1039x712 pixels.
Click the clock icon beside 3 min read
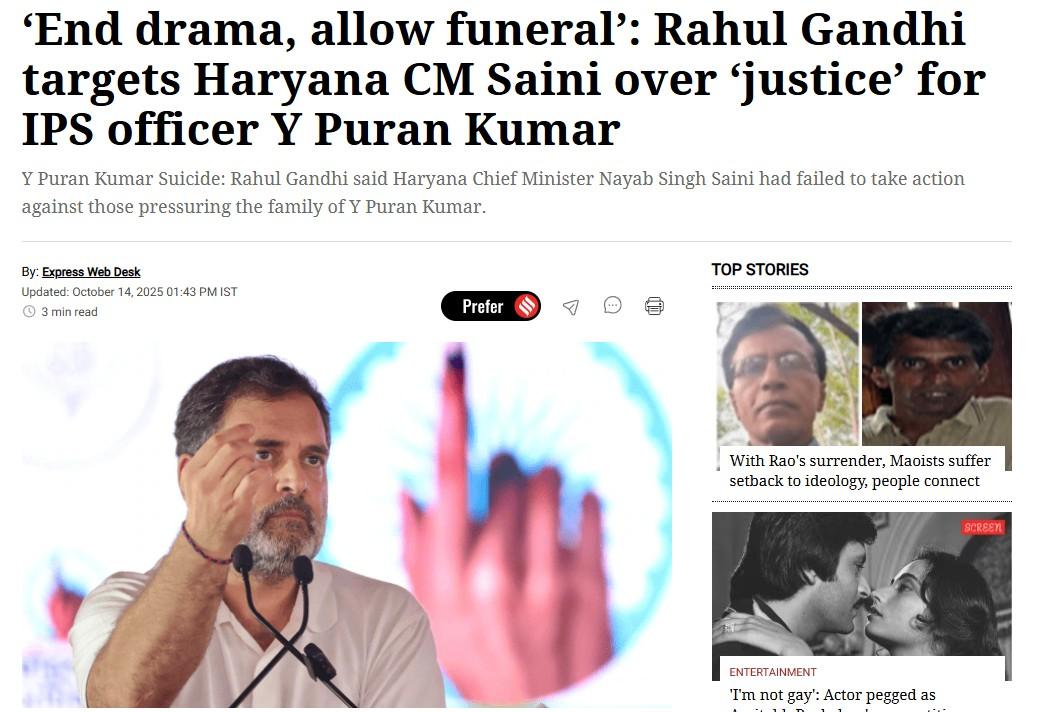pos(29,311)
